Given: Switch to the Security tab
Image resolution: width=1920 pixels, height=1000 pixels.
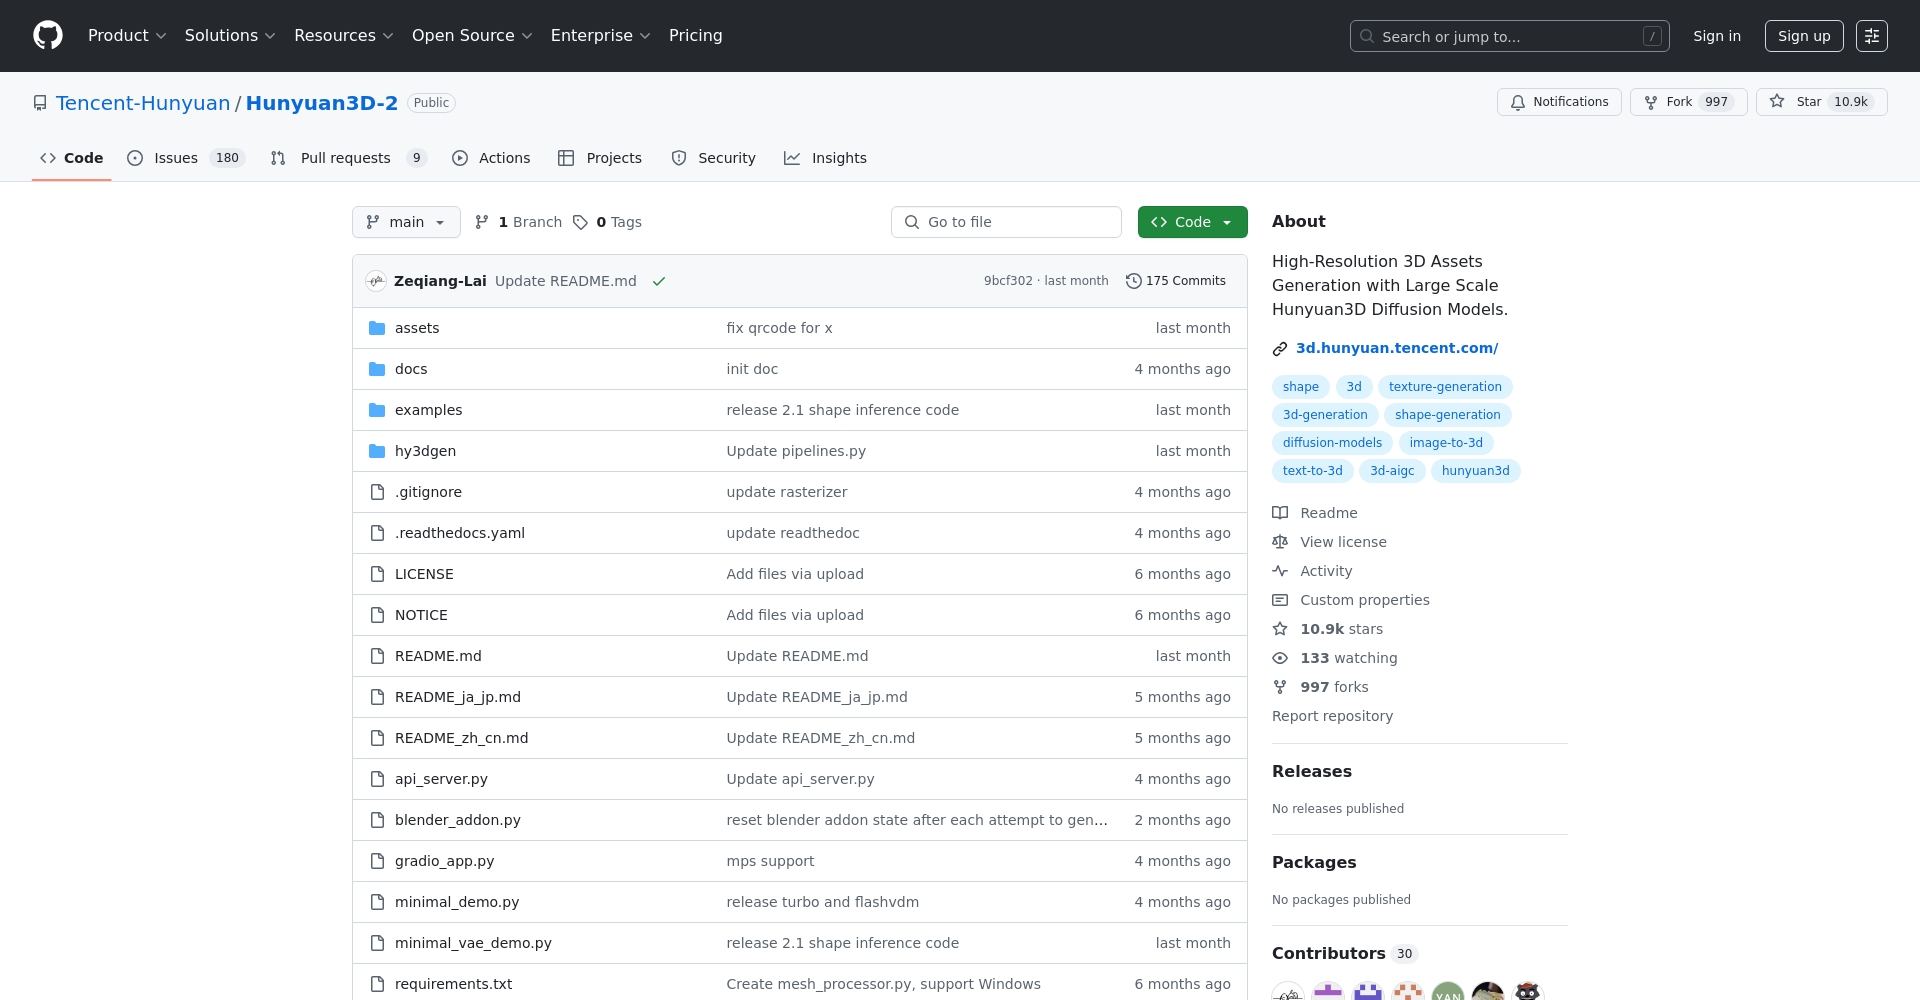Looking at the screenshot, I should (x=714, y=158).
